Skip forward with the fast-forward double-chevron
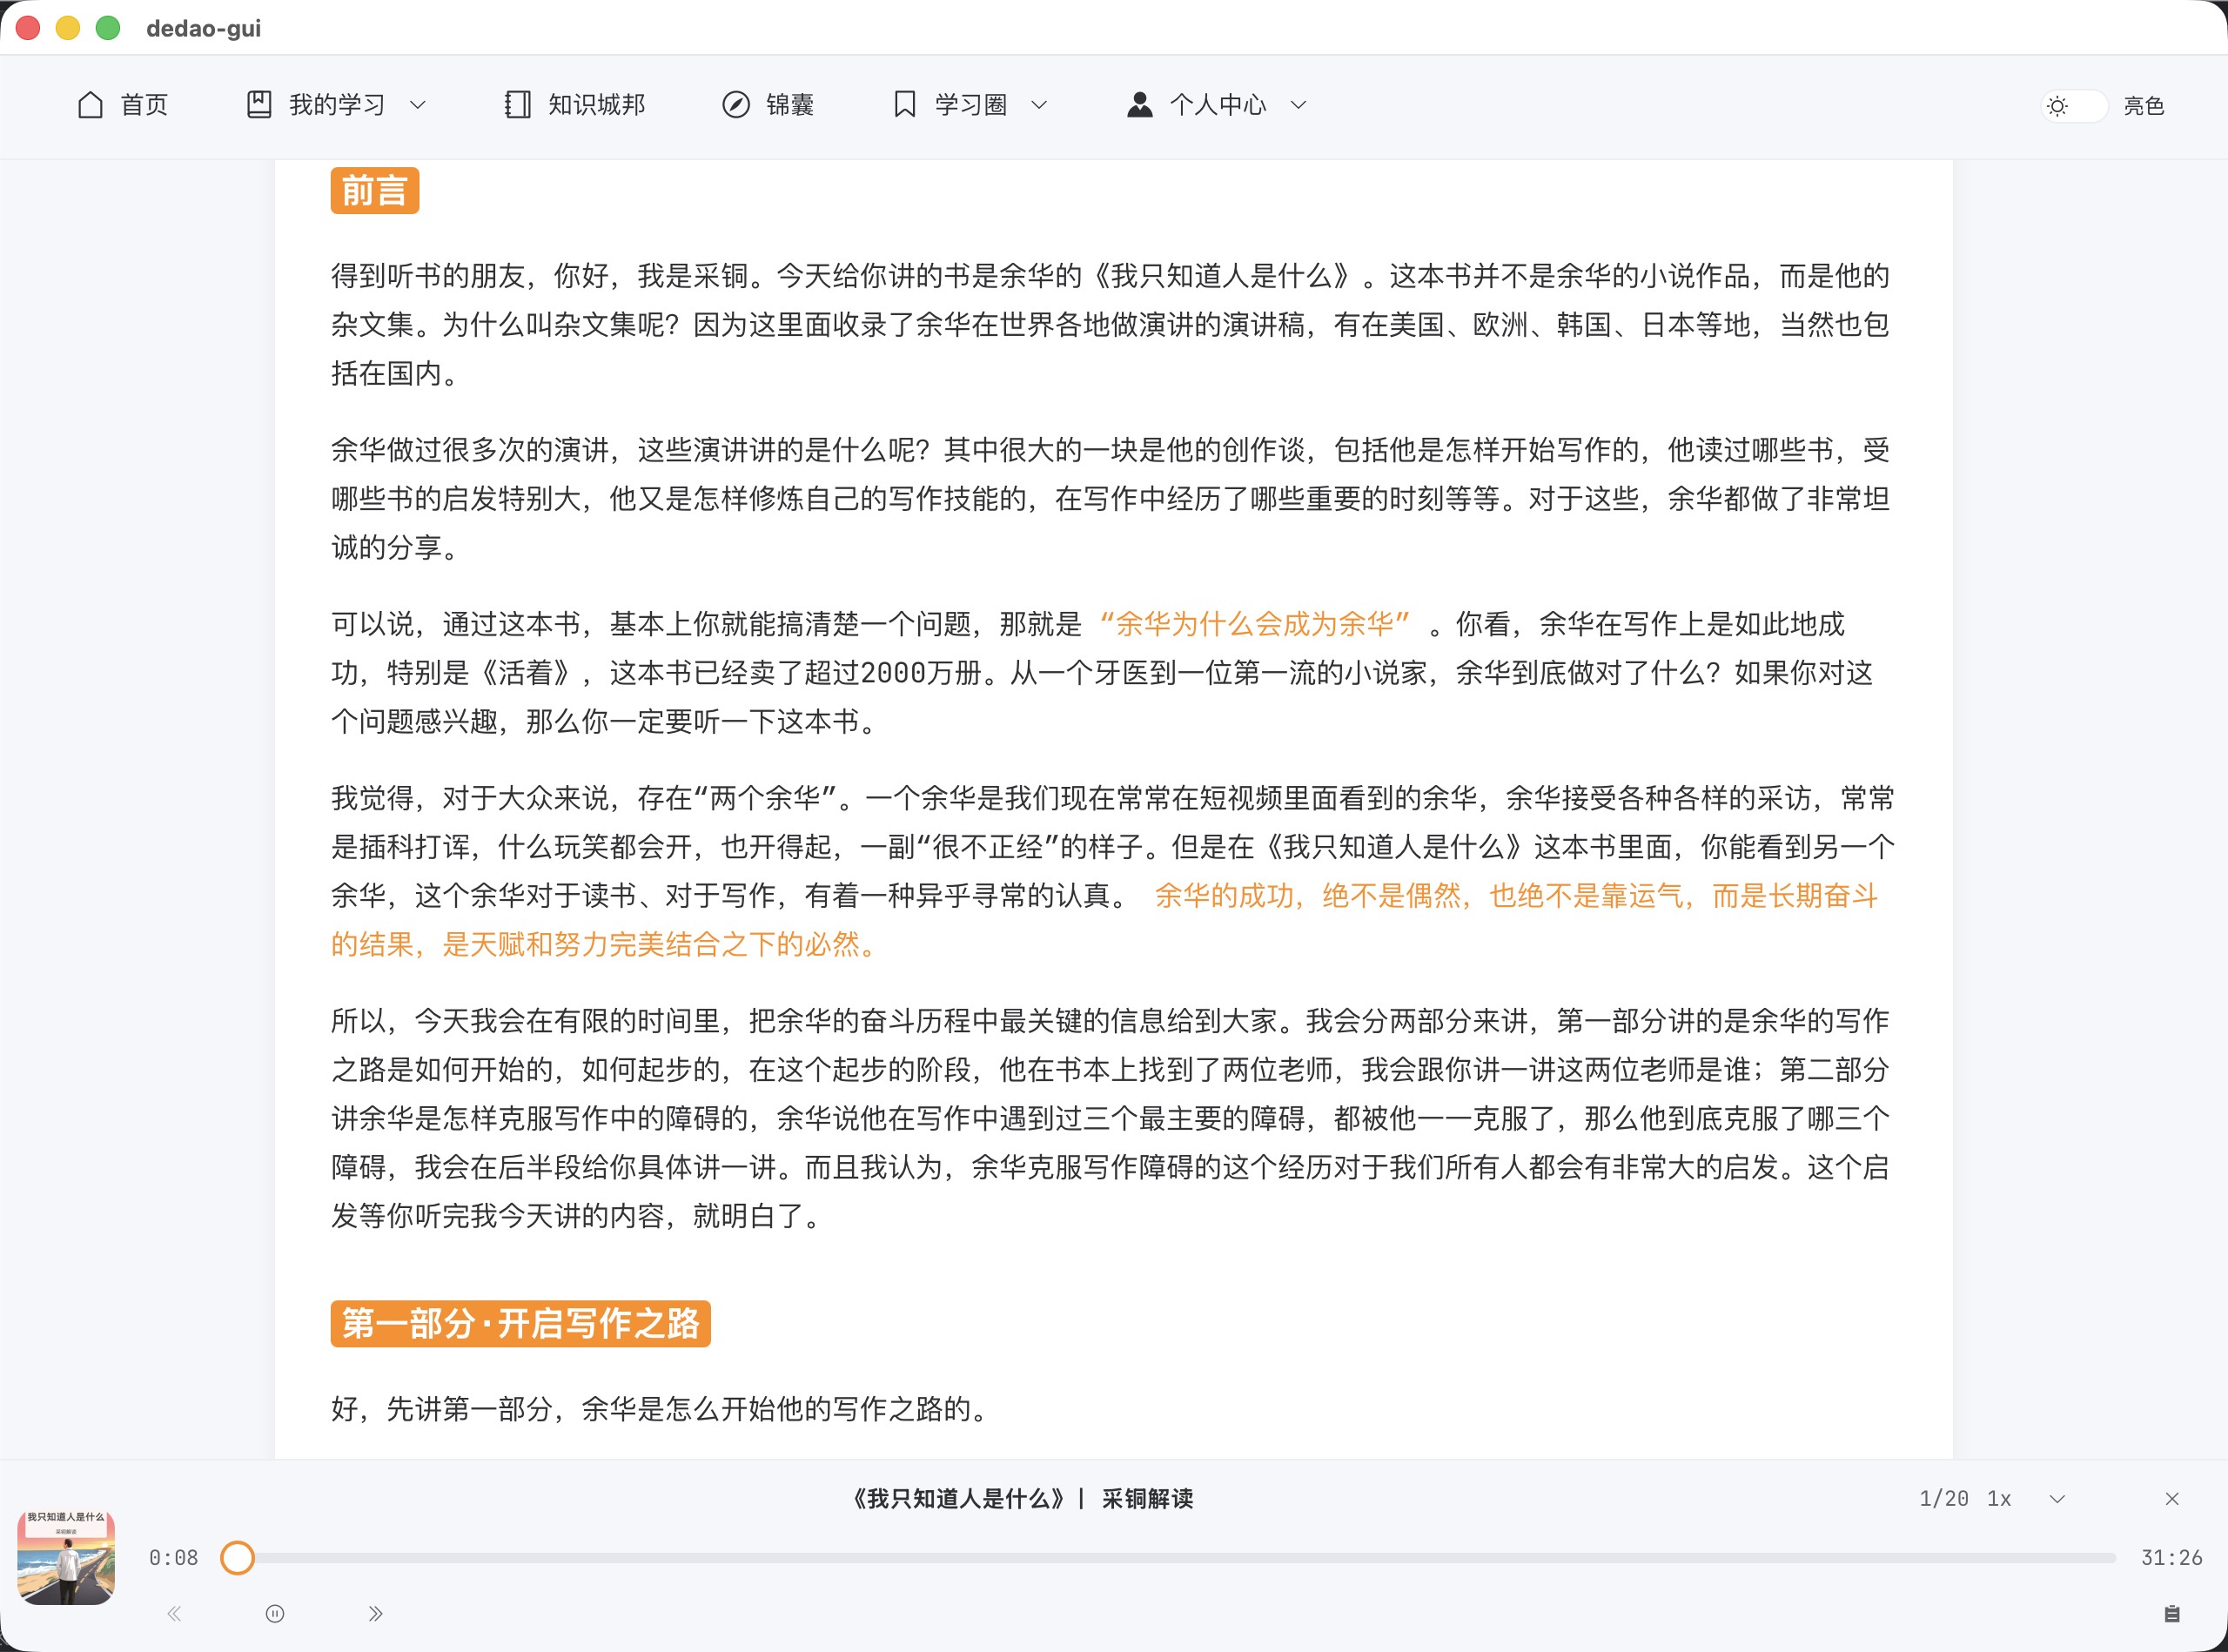 375,1613
